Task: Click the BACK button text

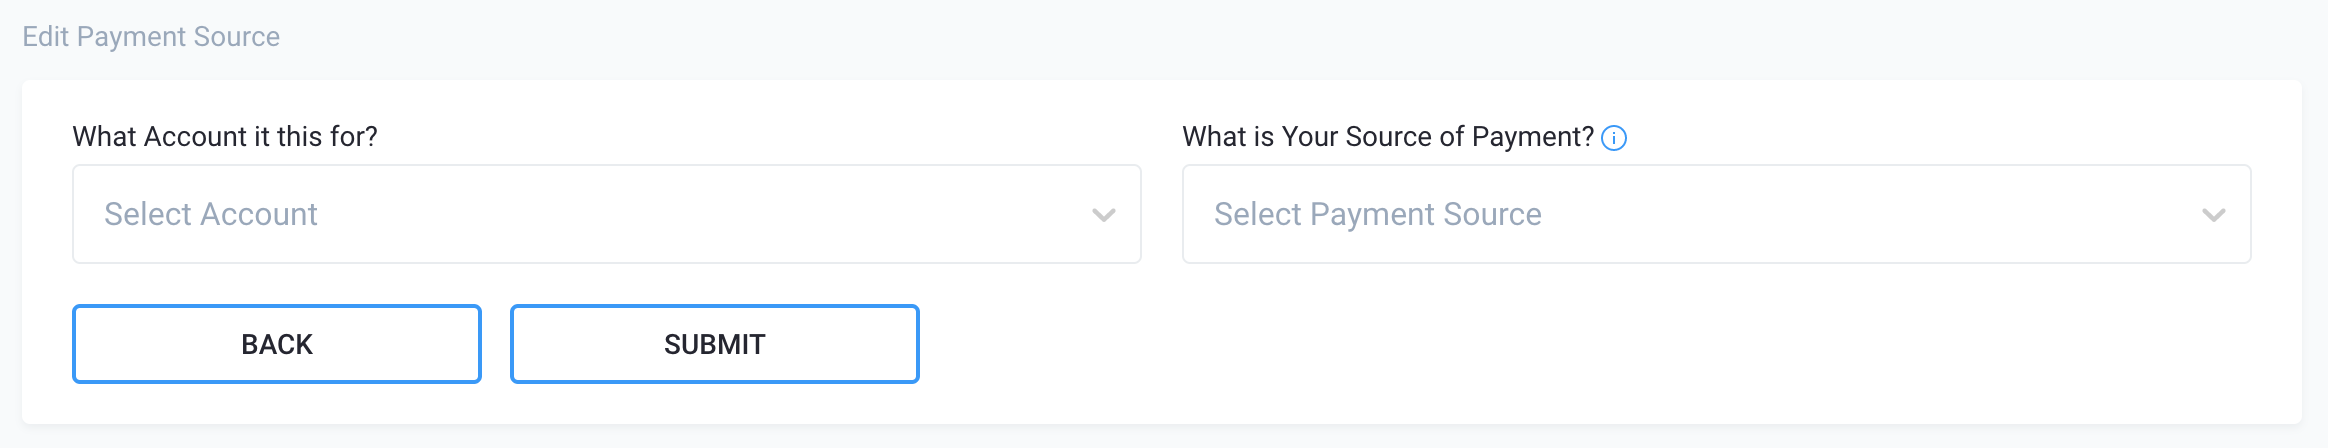Action: 277,344
